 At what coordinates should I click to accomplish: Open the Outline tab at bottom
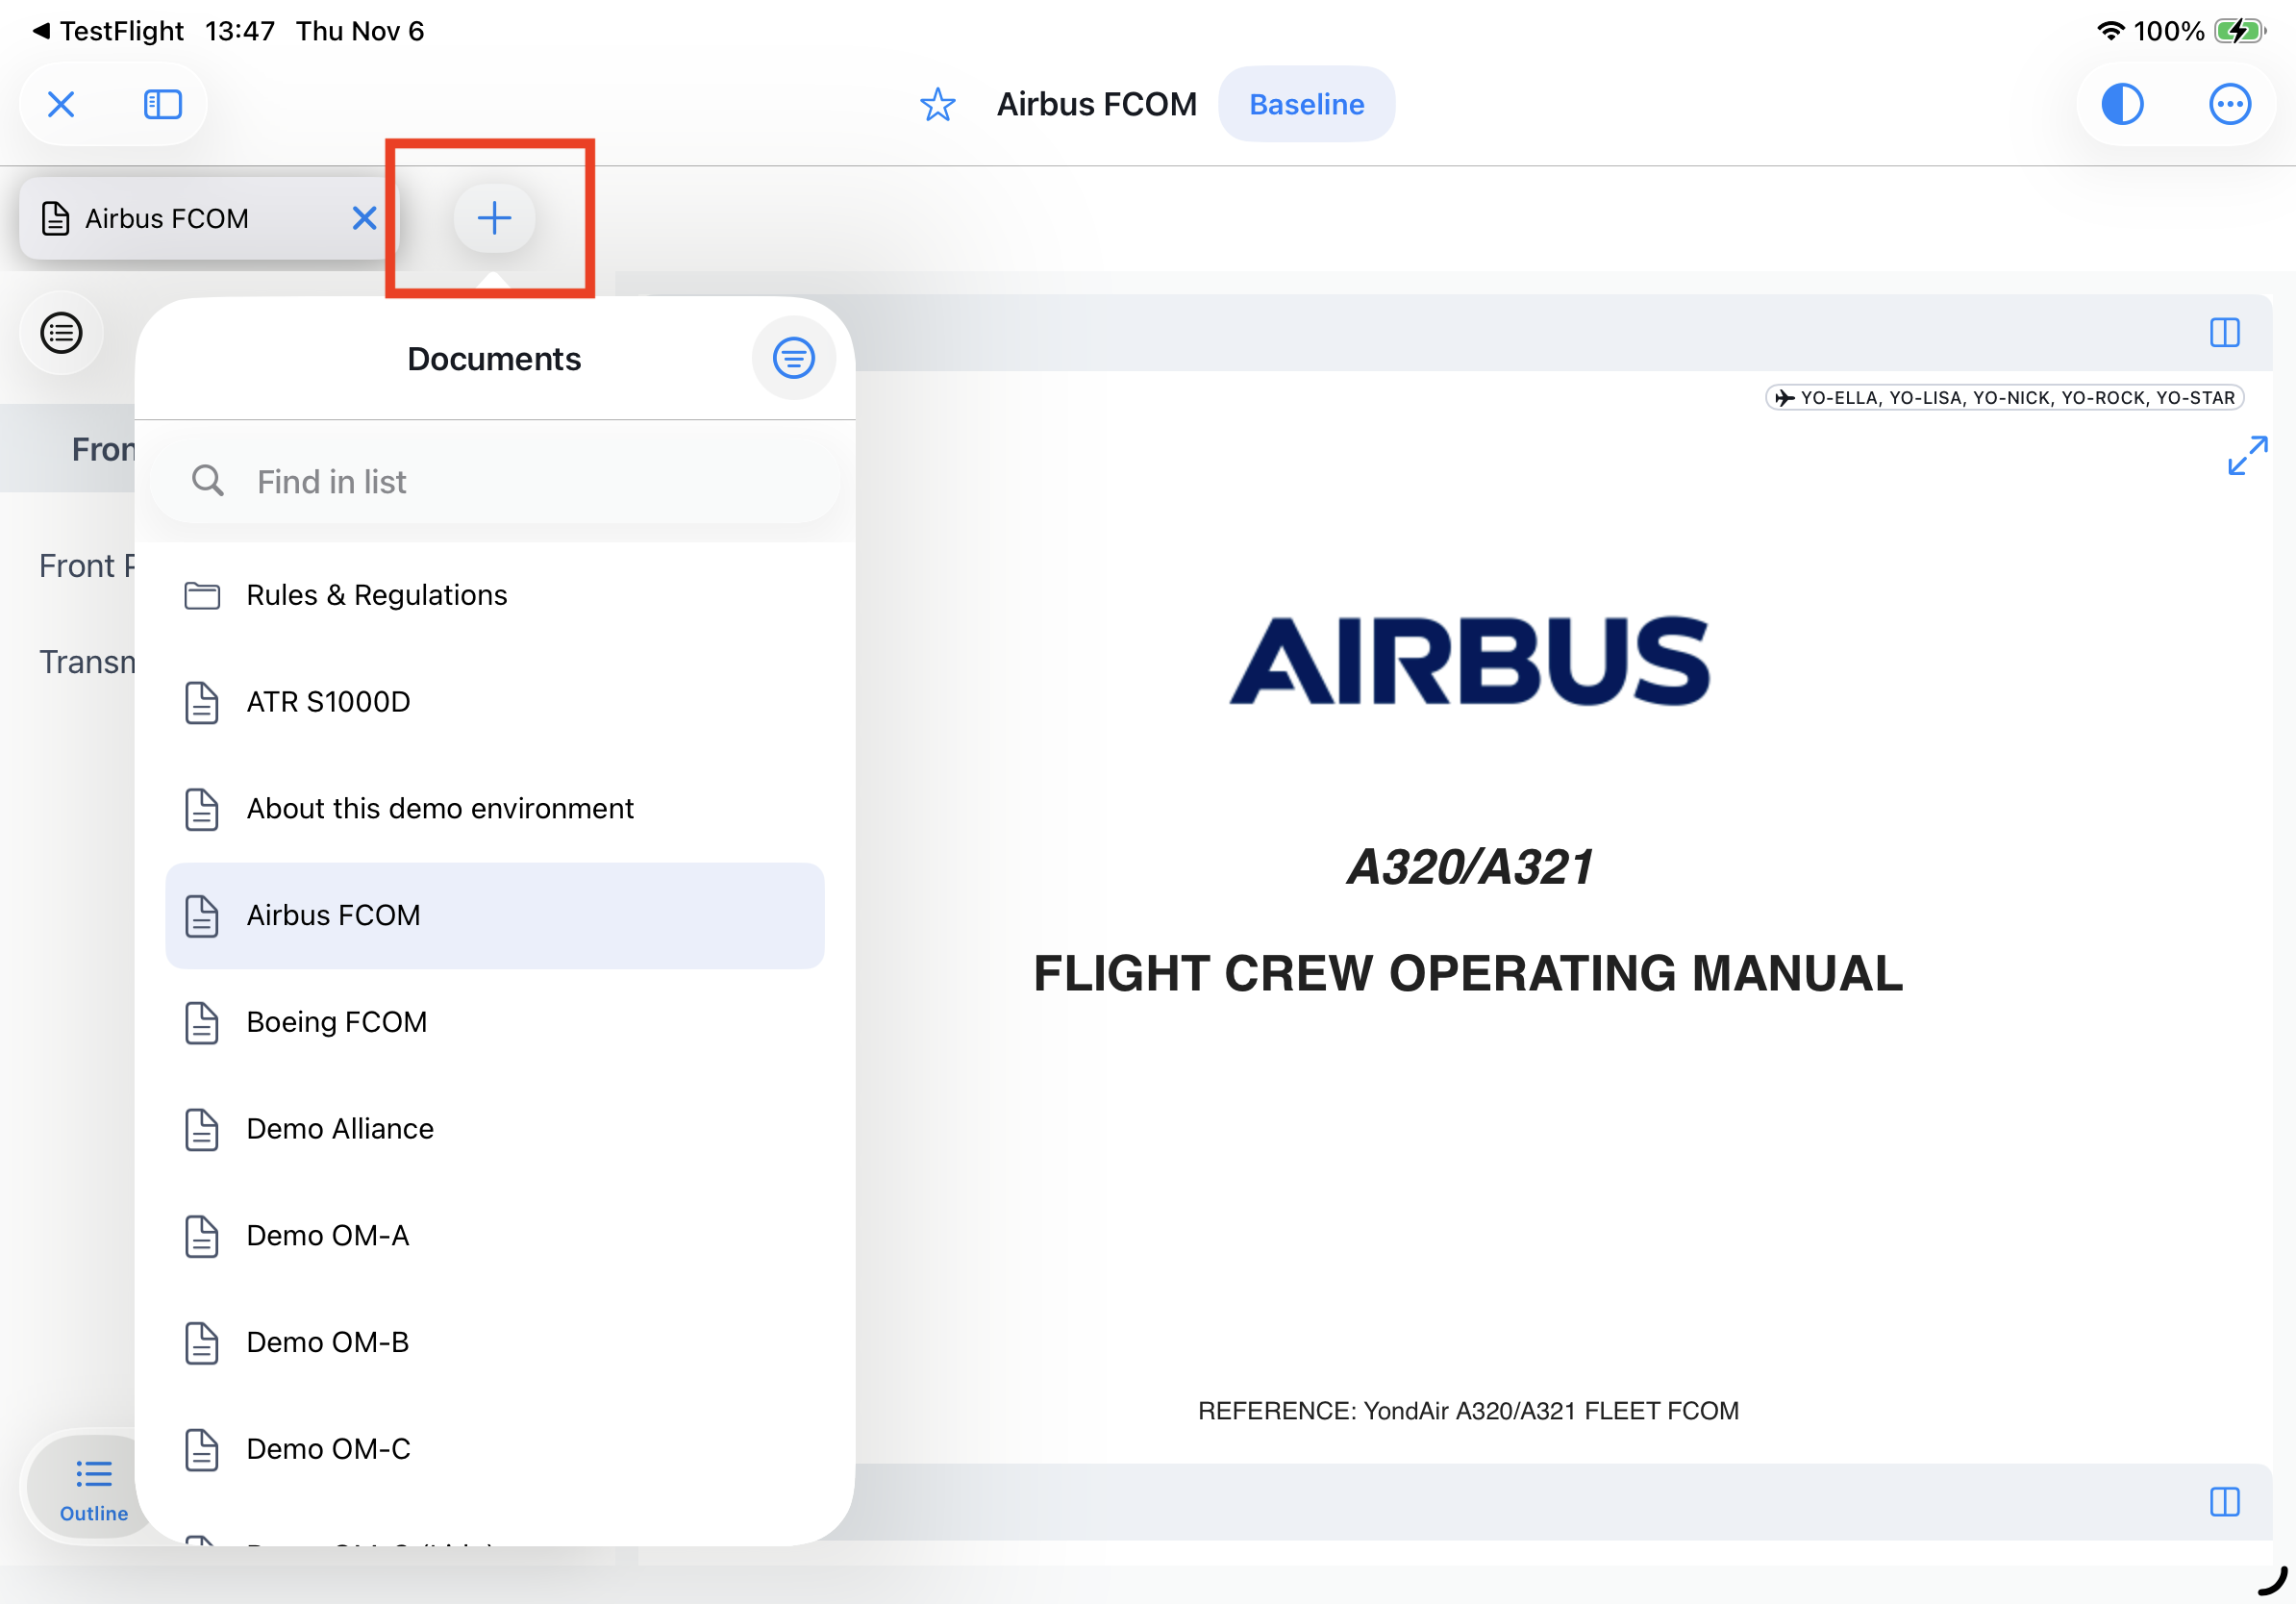pos(93,1488)
